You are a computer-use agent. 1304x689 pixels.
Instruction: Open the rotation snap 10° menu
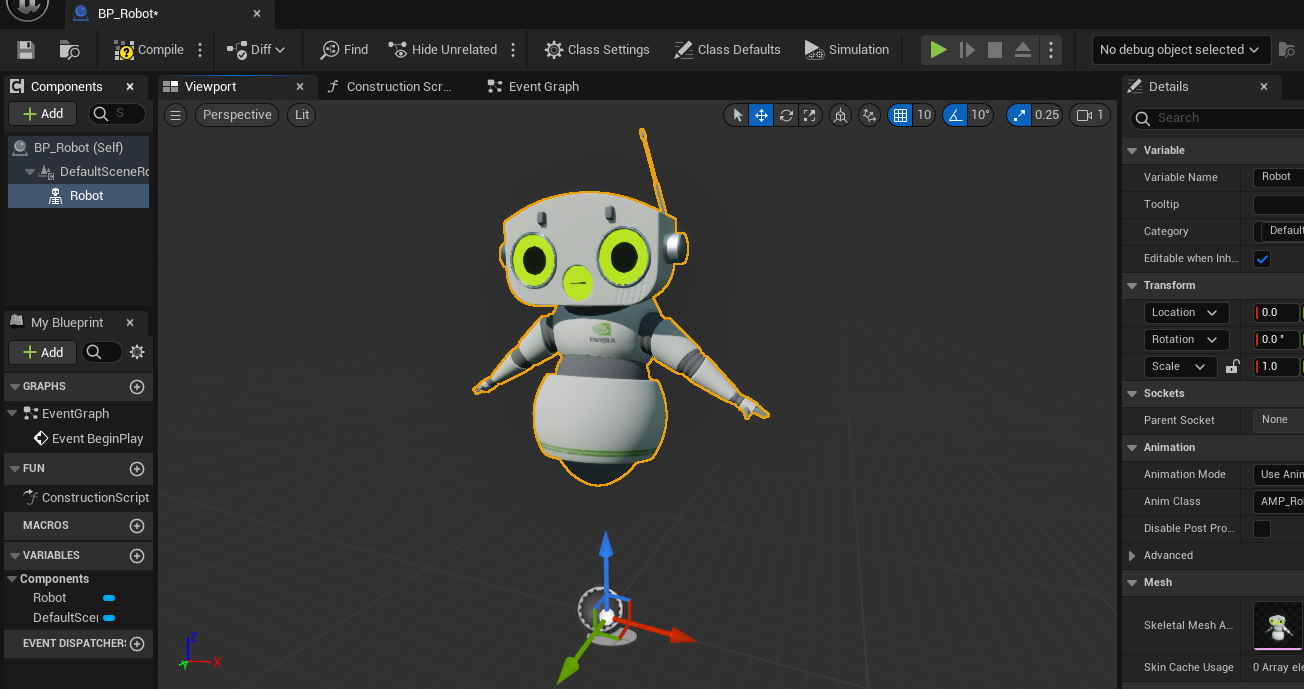(x=981, y=115)
